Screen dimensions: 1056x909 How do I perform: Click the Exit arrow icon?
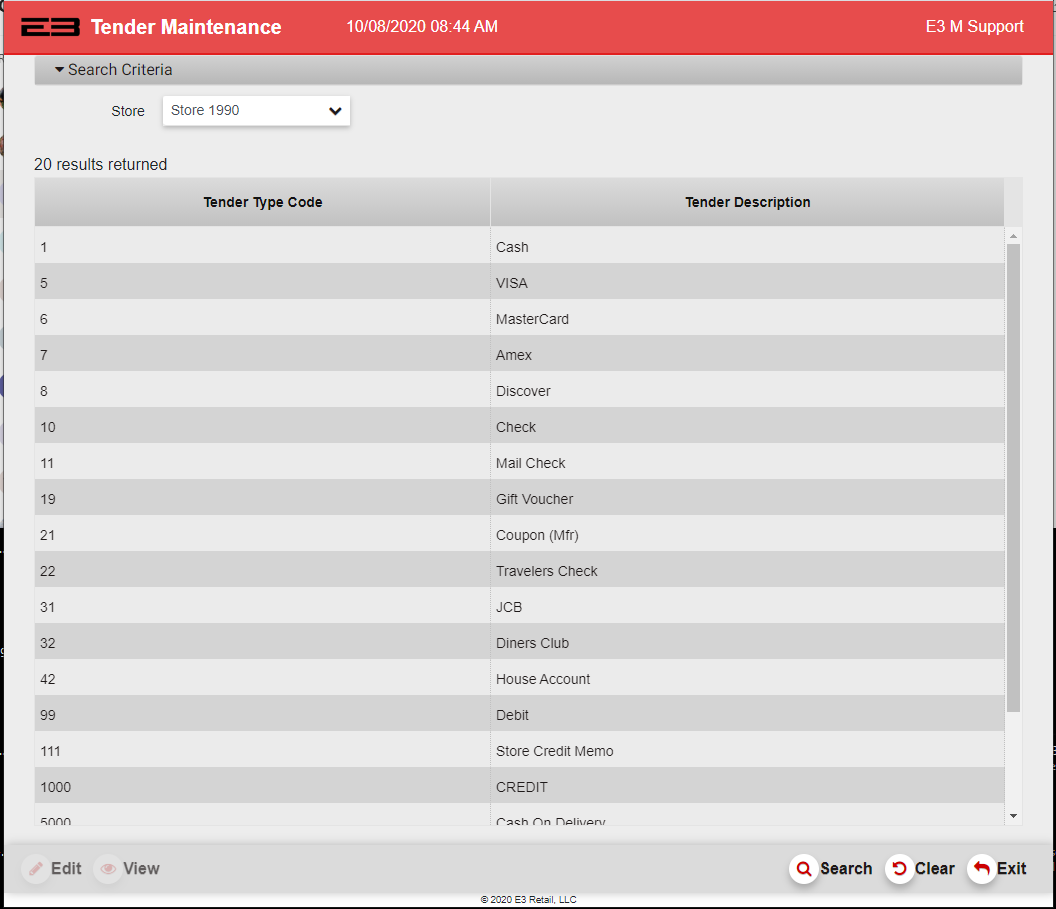click(981, 869)
